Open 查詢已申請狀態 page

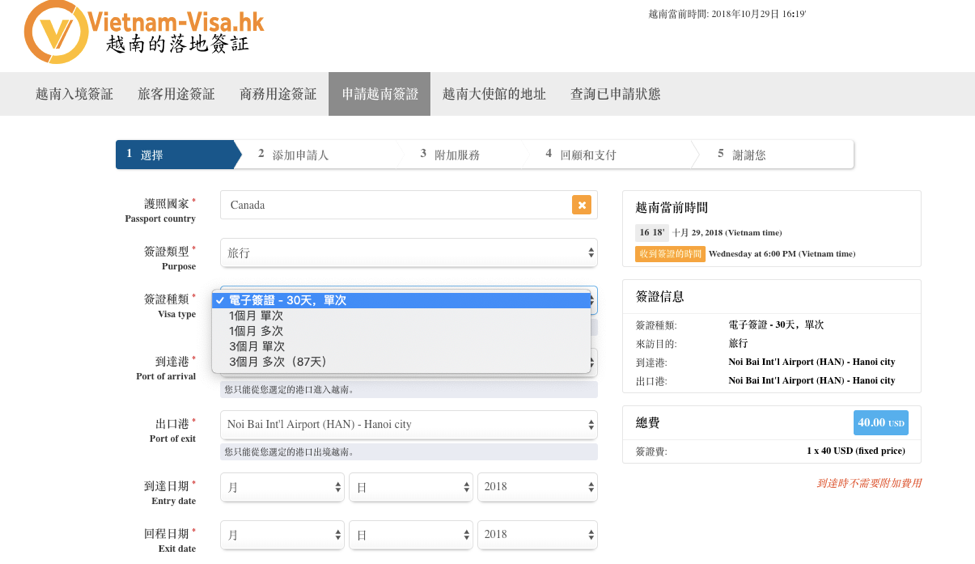click(x=615, y=94)
